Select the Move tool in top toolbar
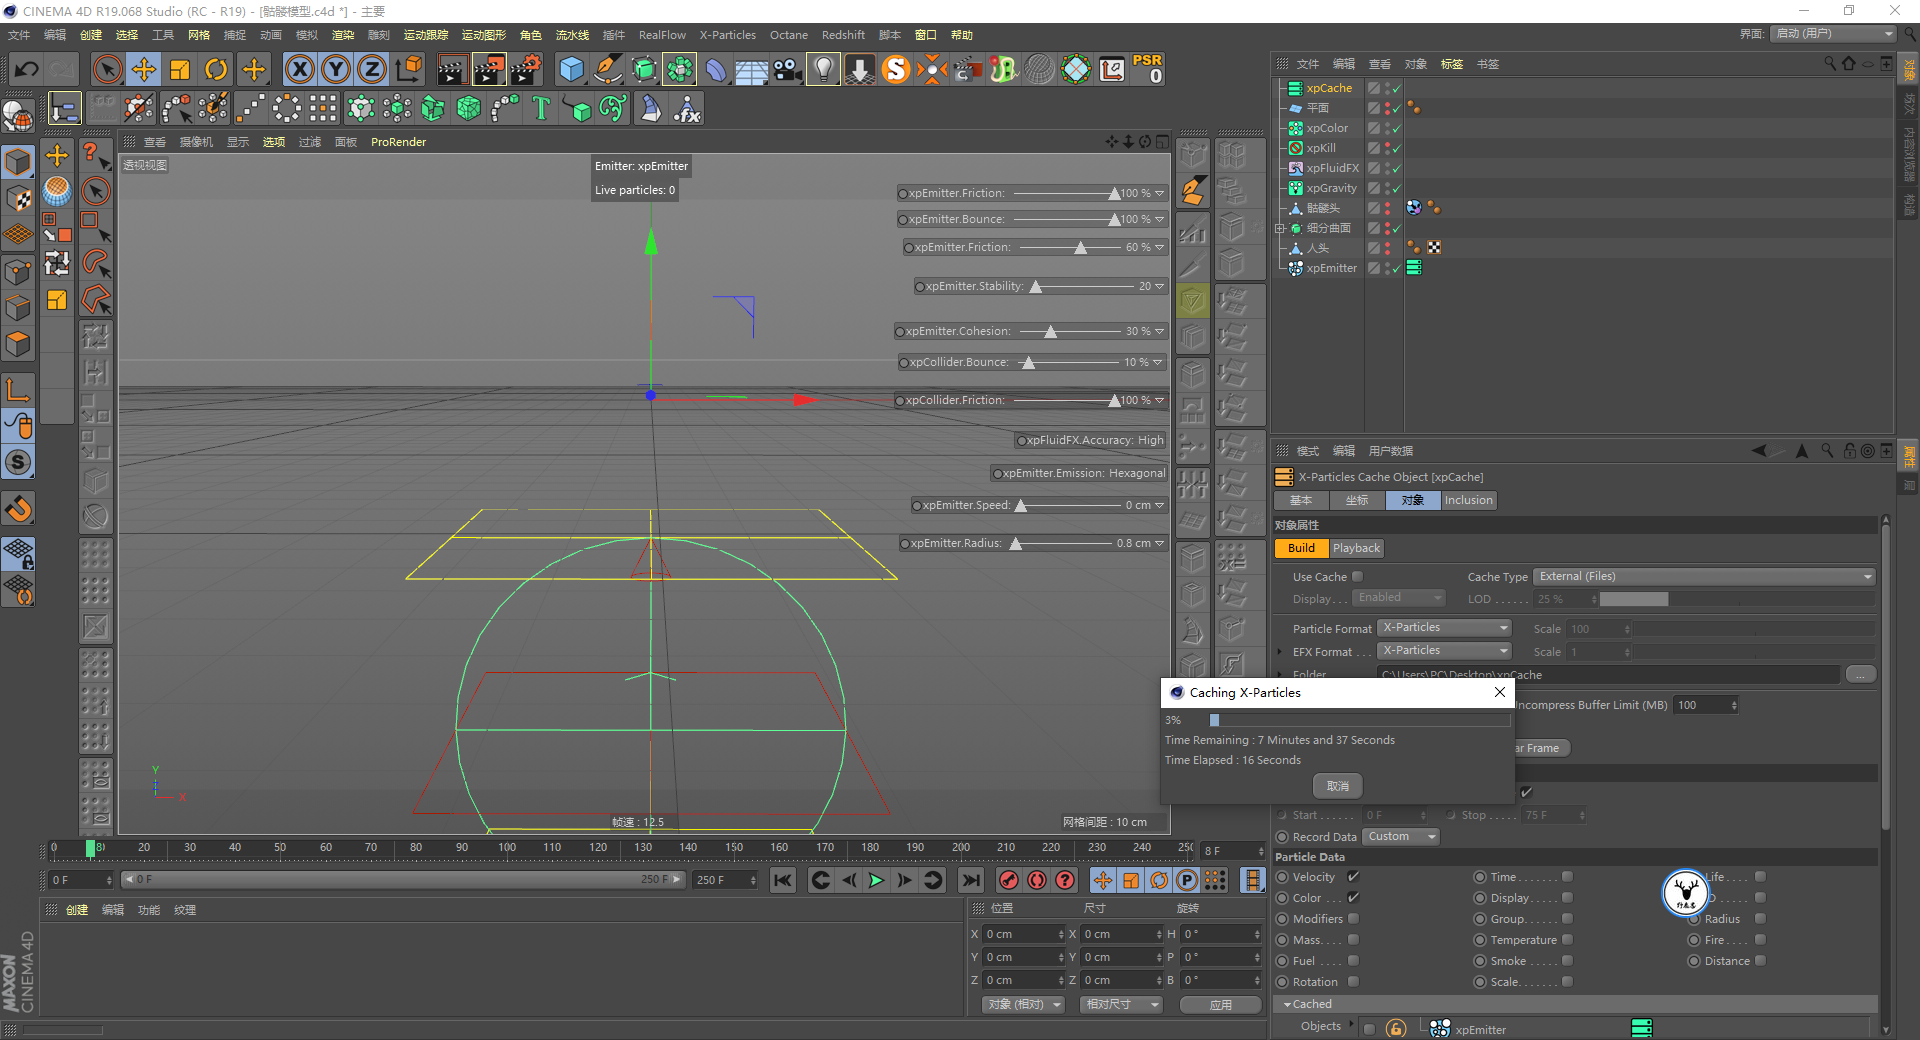The image size is (1920, 1040). tap(144, 69)
